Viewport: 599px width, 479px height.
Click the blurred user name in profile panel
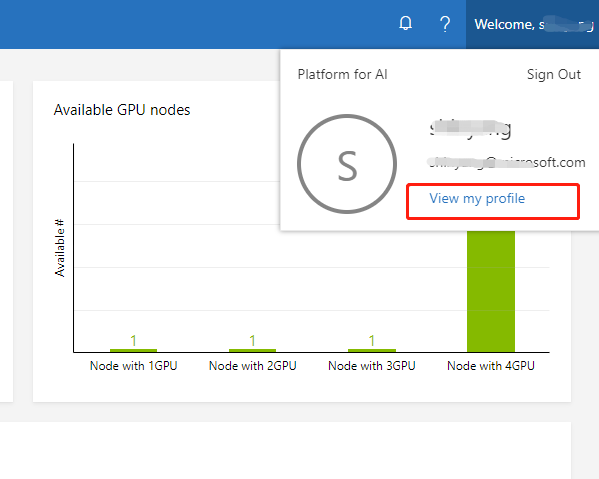(470, 129)
